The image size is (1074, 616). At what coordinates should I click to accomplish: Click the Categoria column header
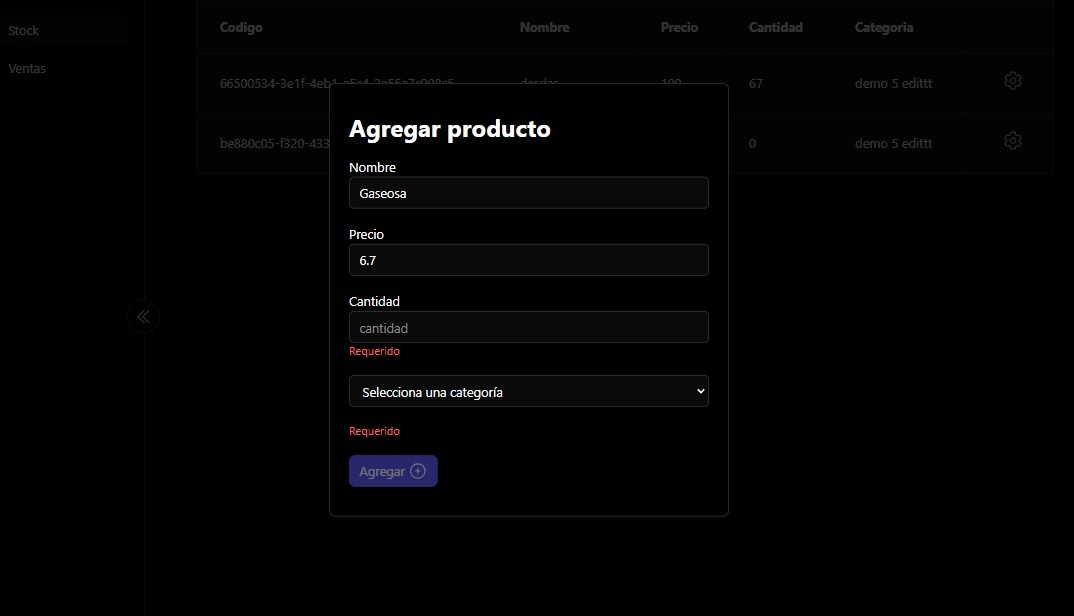click(x=883, y=28)
